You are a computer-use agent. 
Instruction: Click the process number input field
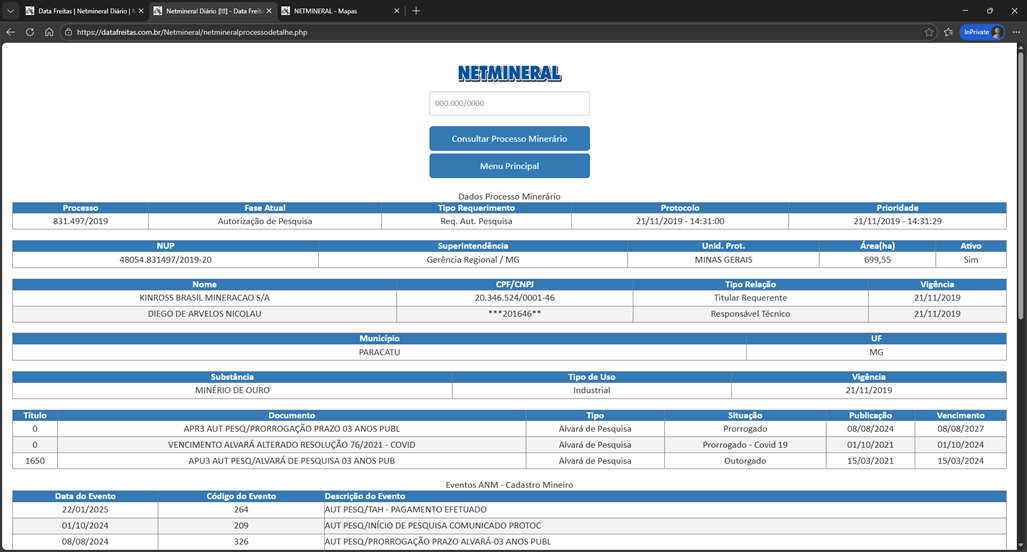pyautogui.click(x=510, y=103)
